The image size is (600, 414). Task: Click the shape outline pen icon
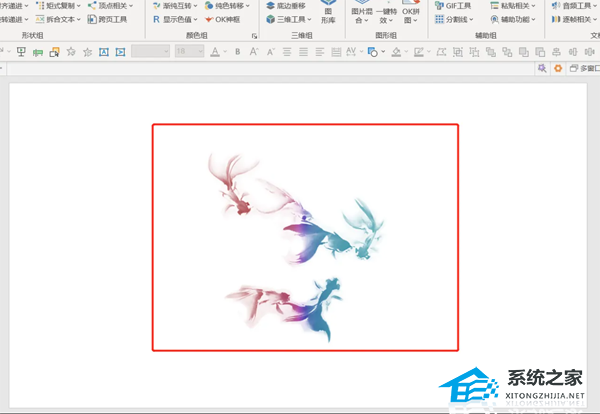419,52
